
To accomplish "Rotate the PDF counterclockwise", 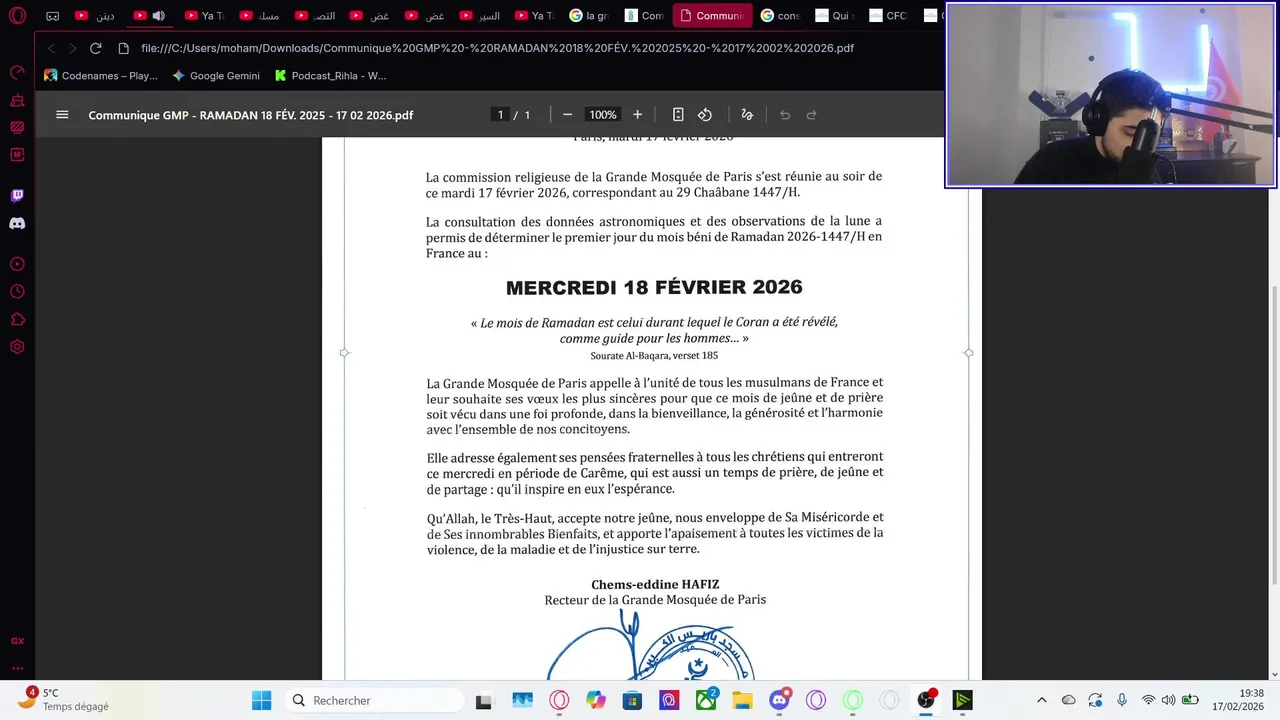I will 705,115.
